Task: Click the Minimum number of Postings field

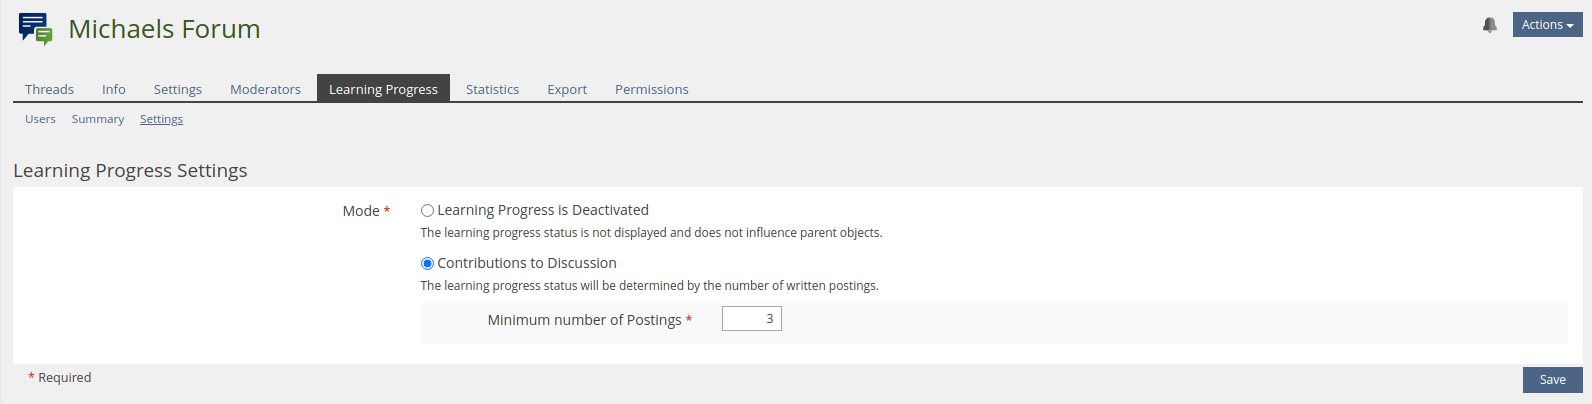Action: click(x=751, y=319)
